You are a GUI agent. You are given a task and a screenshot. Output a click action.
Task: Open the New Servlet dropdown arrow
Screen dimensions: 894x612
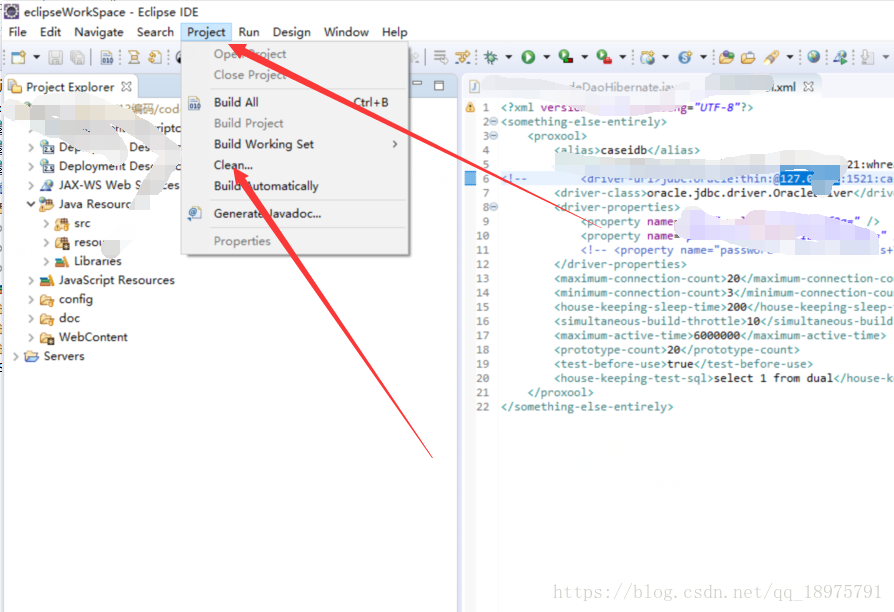tap(703, 57)
